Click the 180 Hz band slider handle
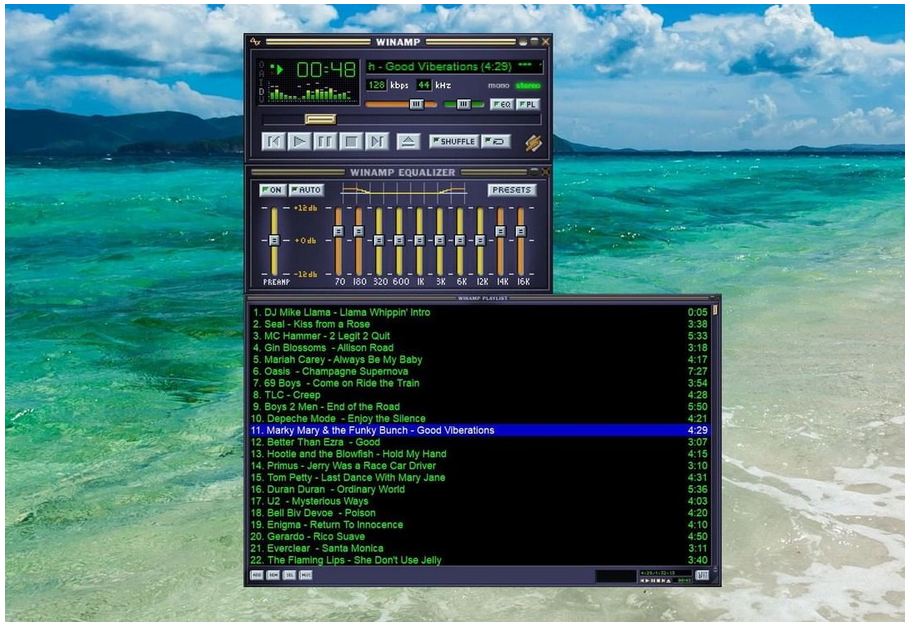 pyautogui.click(x=359, y=232)
